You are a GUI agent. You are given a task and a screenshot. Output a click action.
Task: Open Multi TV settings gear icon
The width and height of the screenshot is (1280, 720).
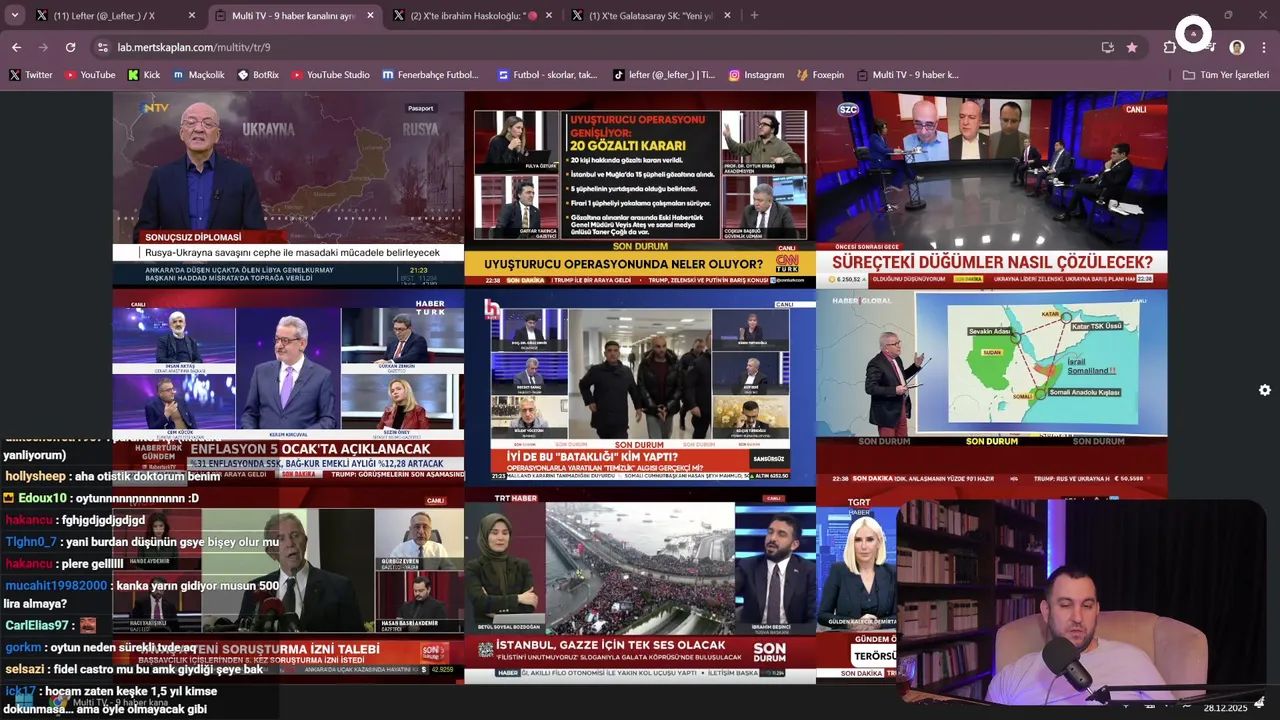1265,390
